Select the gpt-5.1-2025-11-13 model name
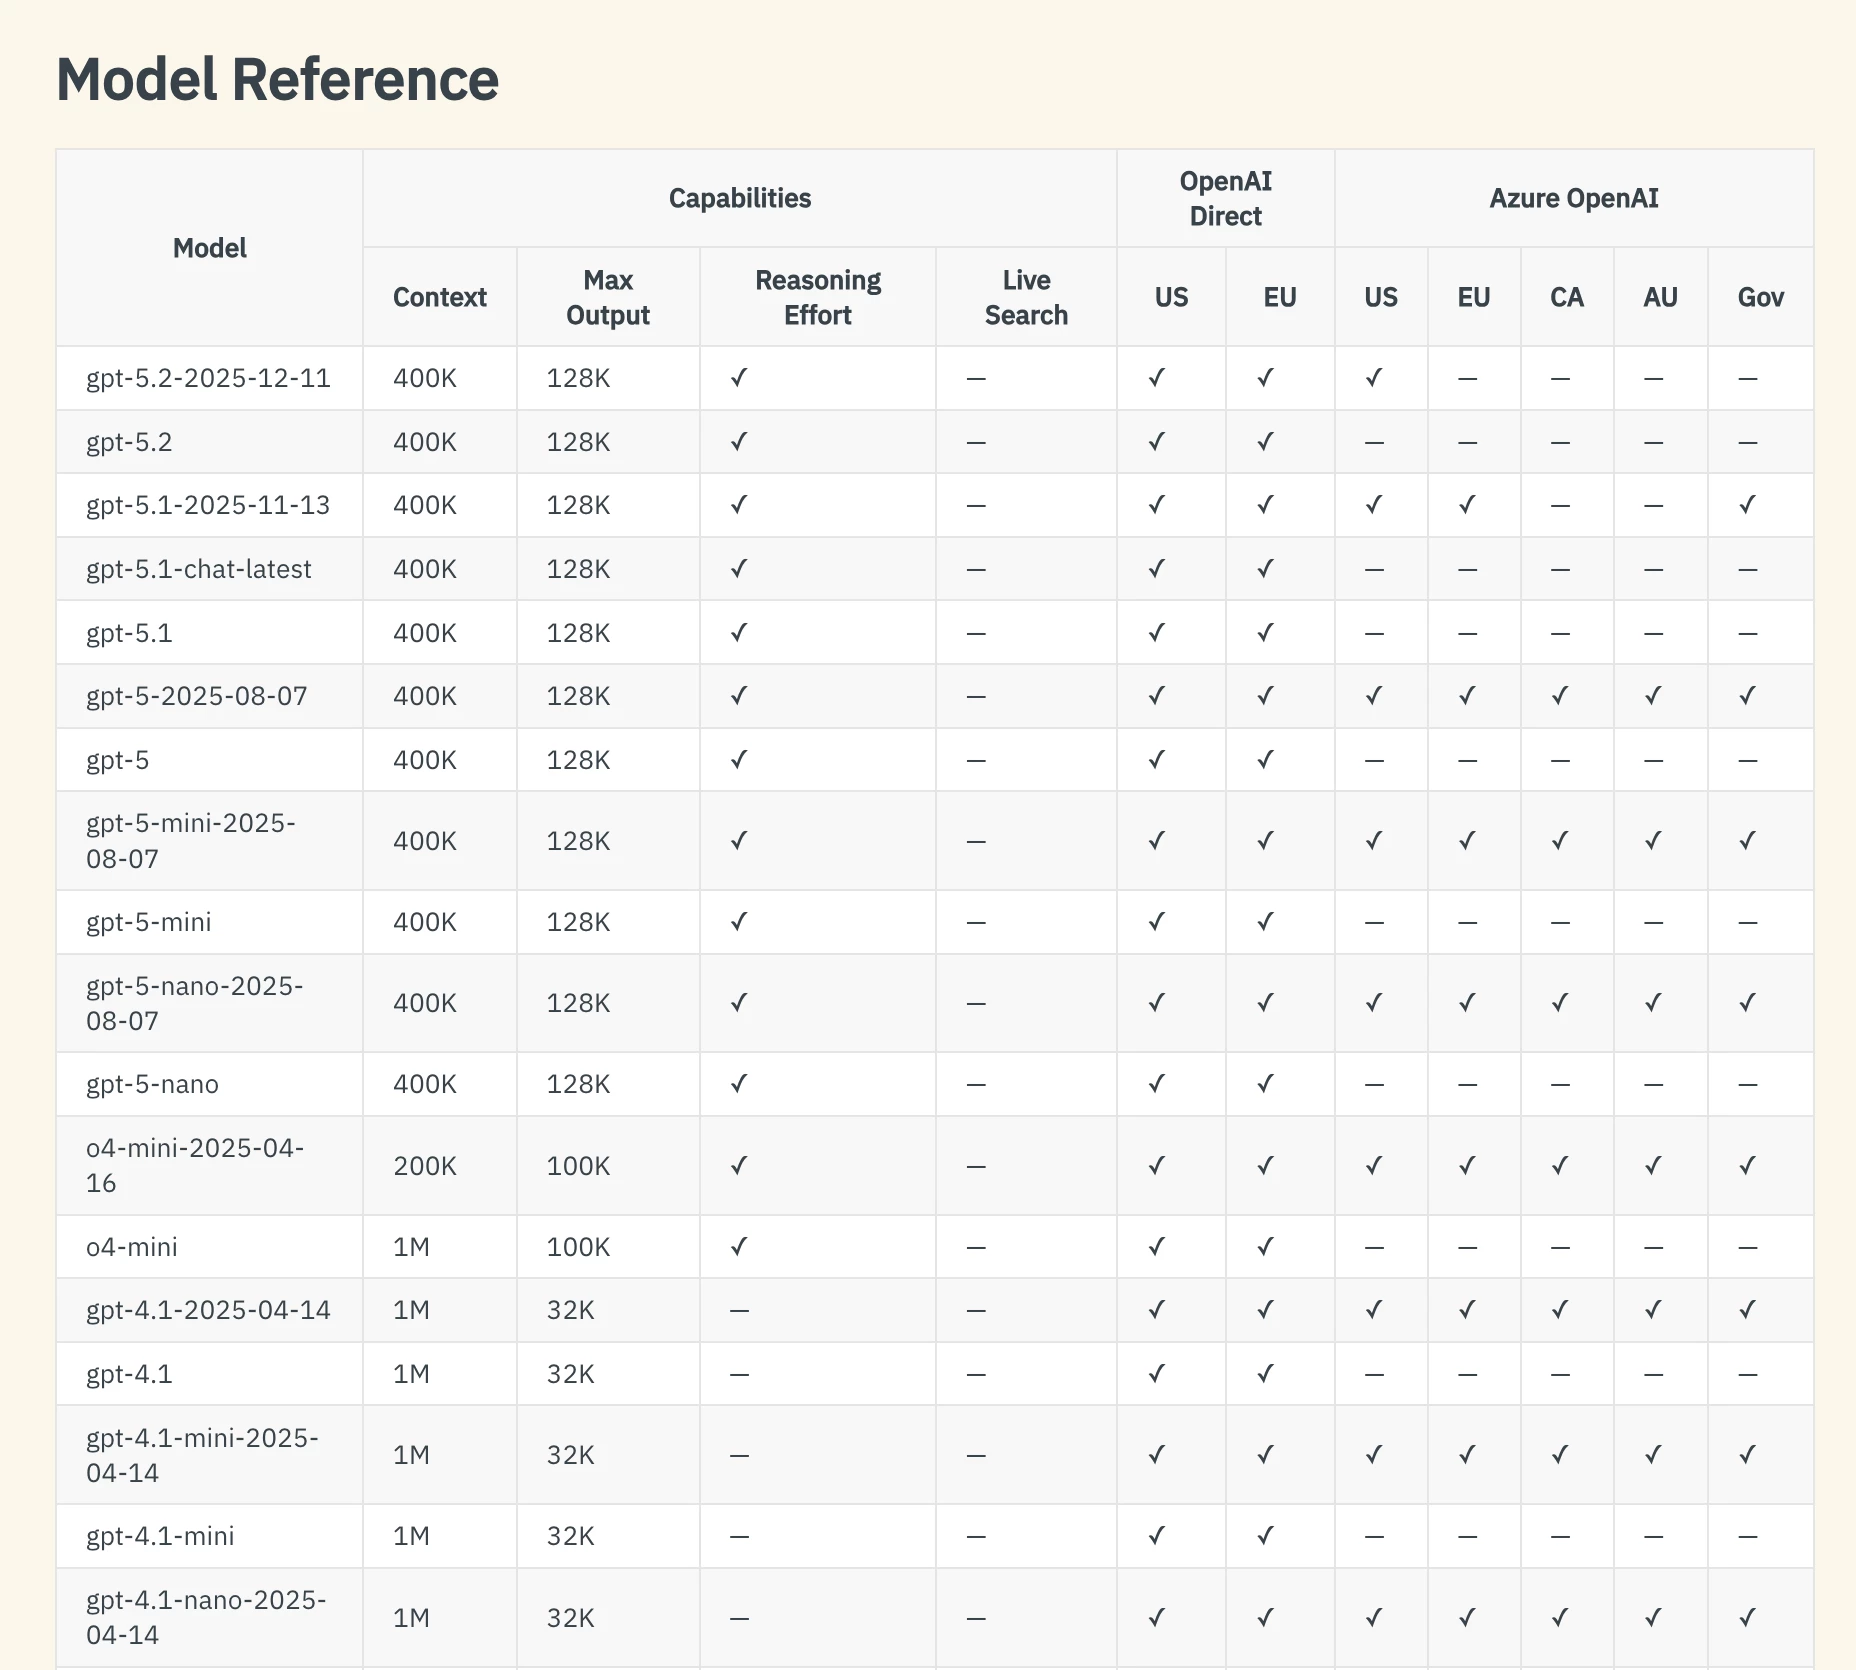This screenshot has width=1856, height=1670. pos(208,505)
